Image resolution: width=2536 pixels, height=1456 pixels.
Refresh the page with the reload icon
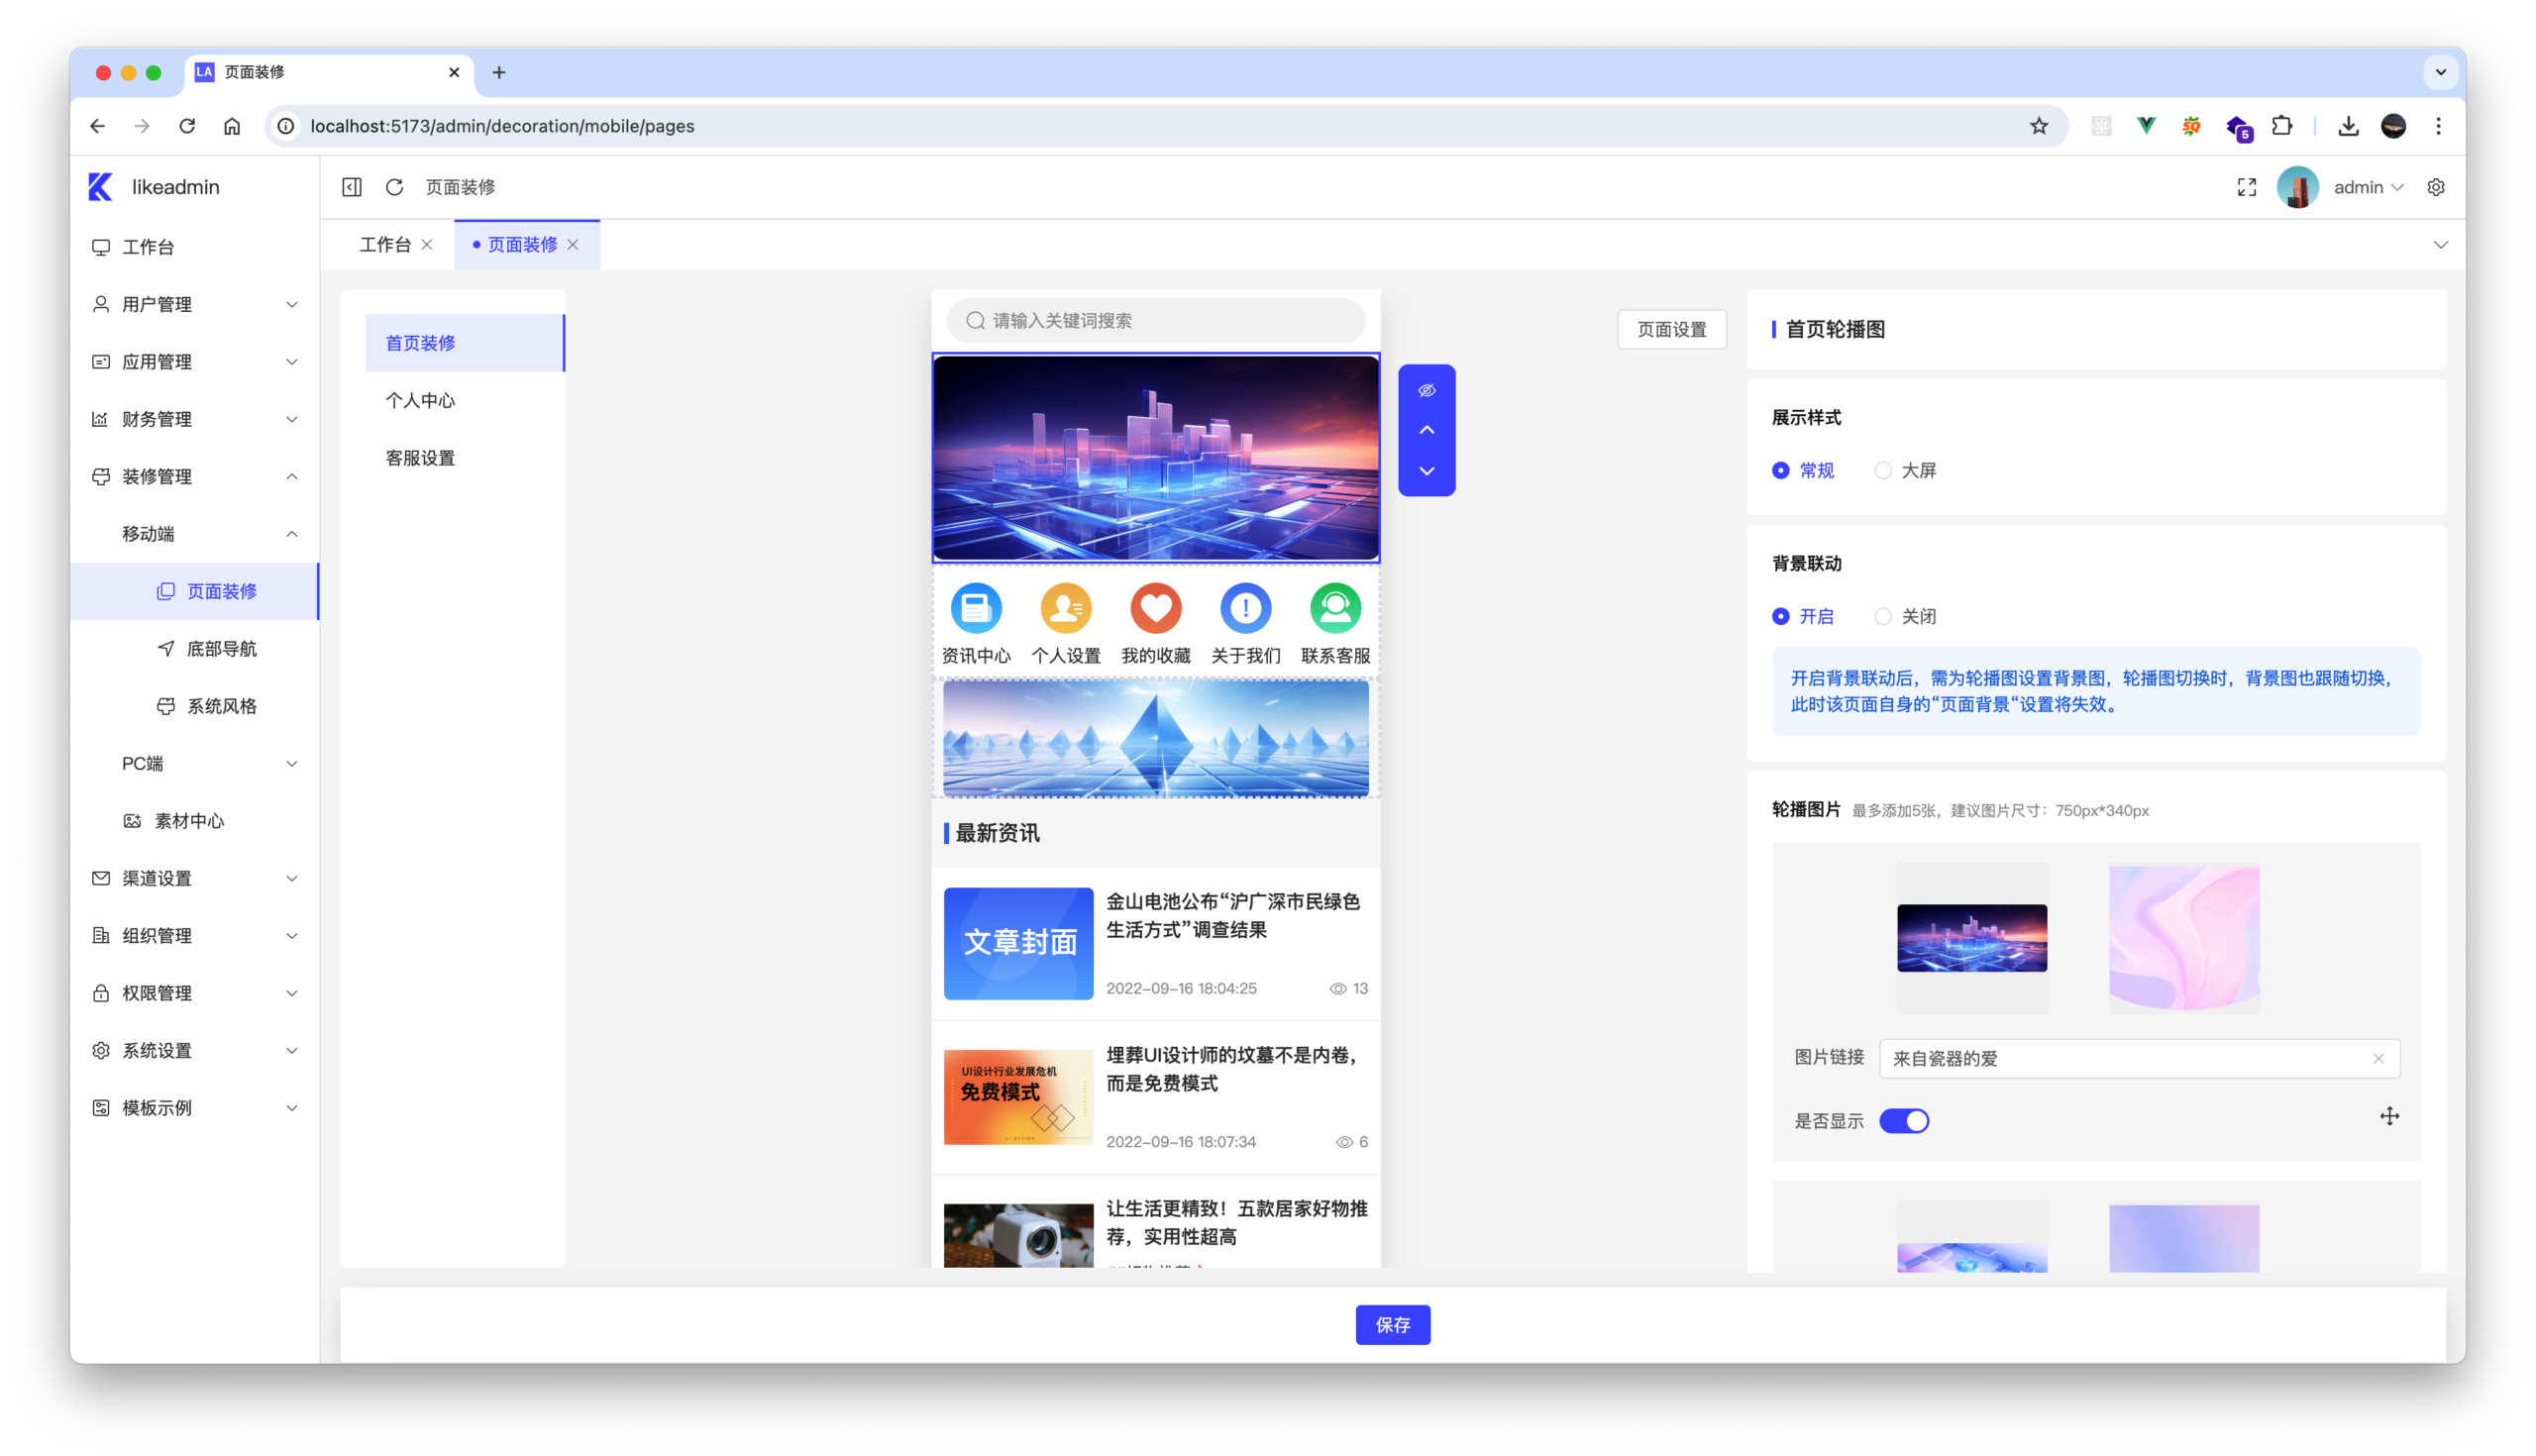(395, 187)
